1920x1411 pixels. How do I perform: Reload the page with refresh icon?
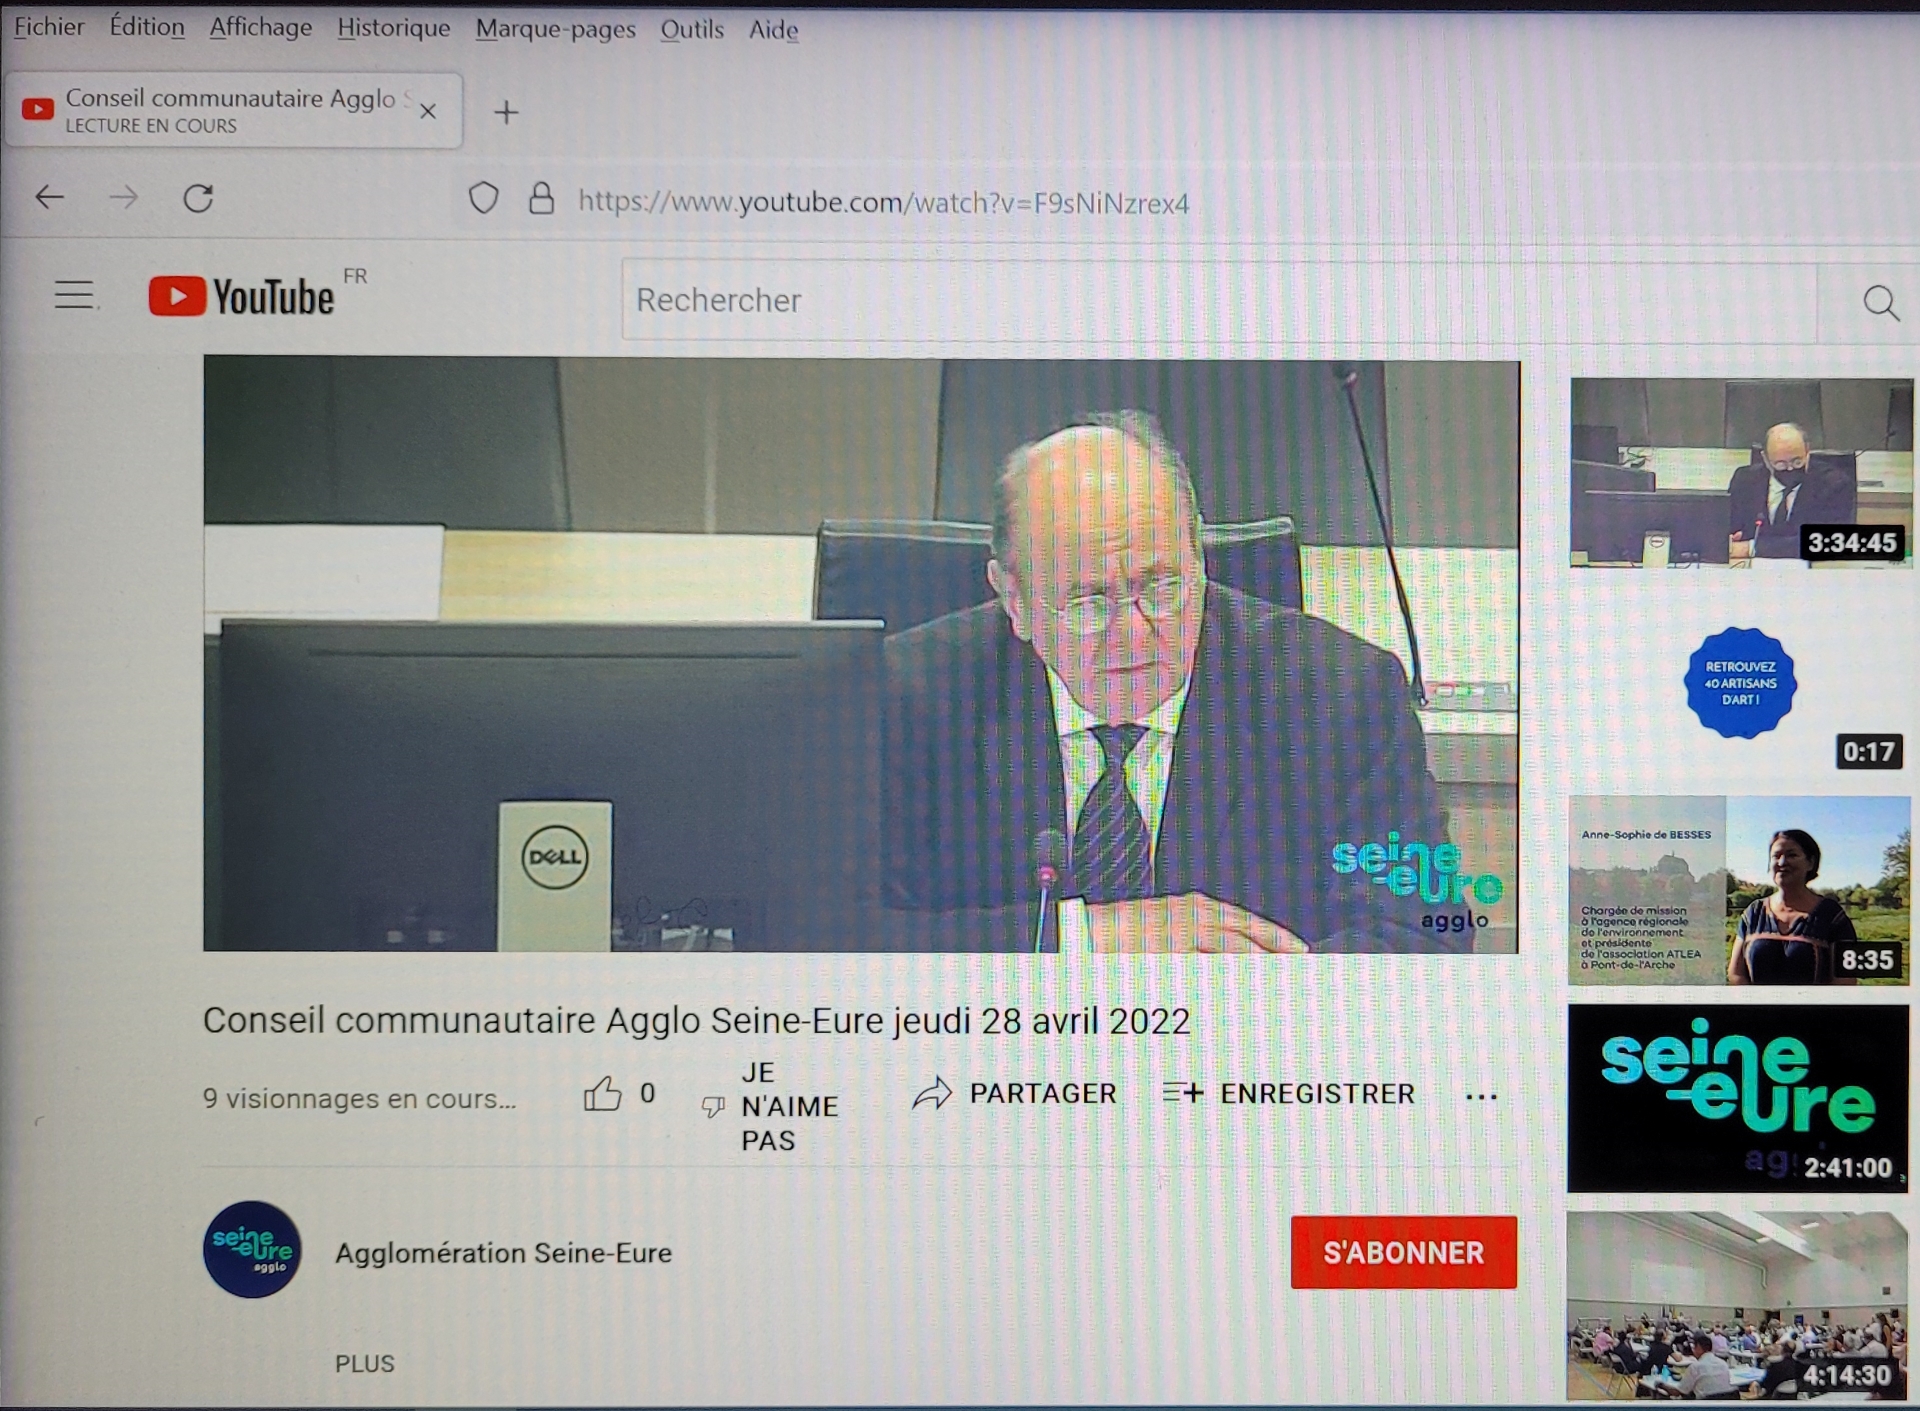[x=198, y=198]
